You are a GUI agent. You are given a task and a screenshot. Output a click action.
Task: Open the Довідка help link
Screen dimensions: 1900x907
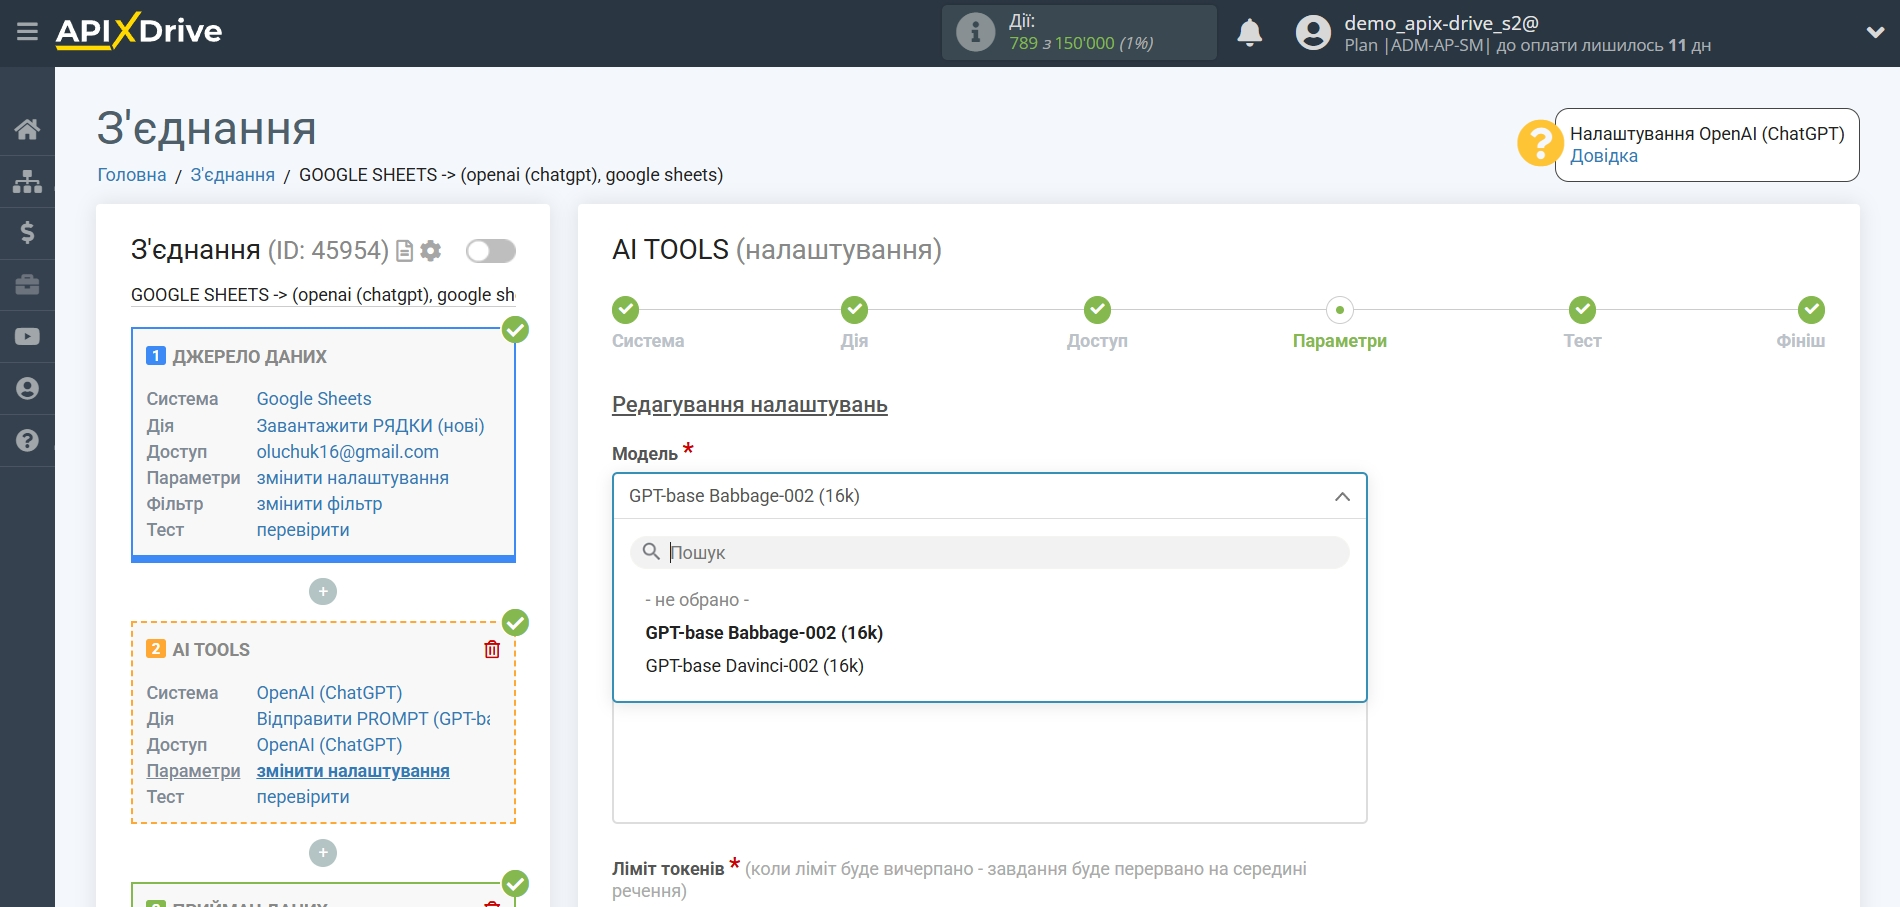(1603, 156)
